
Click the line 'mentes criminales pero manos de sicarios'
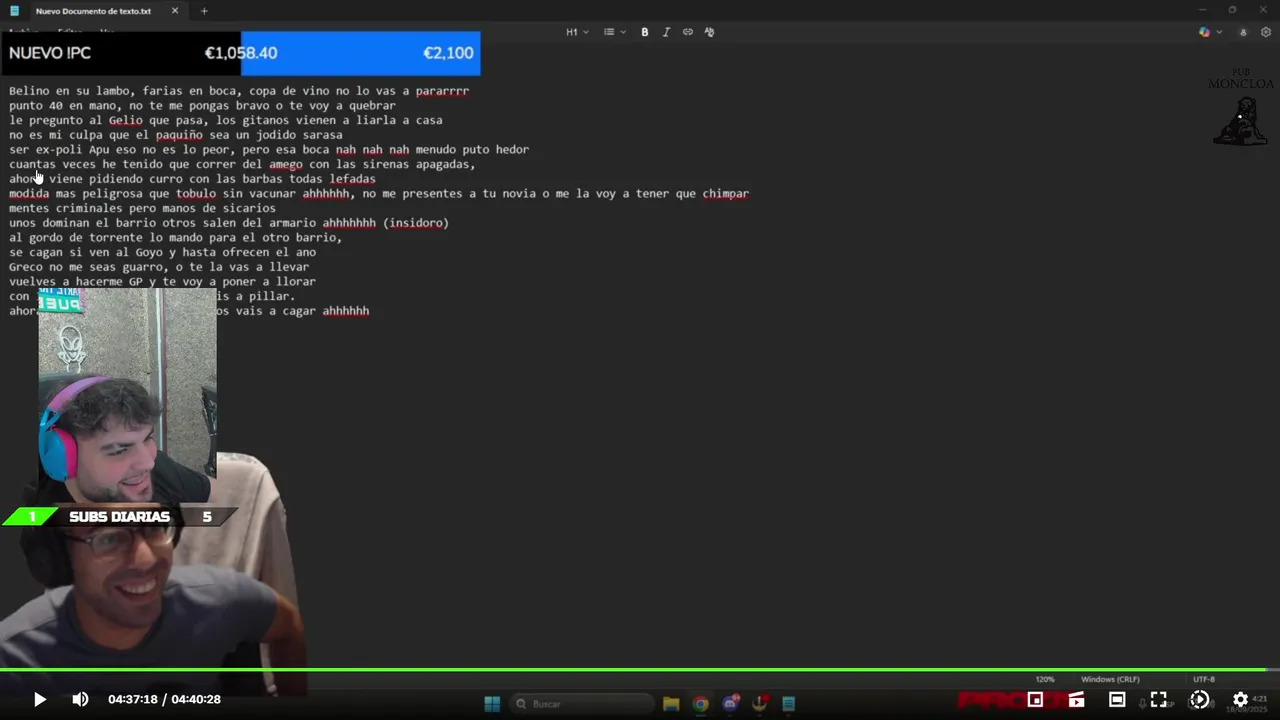(142, 208)
